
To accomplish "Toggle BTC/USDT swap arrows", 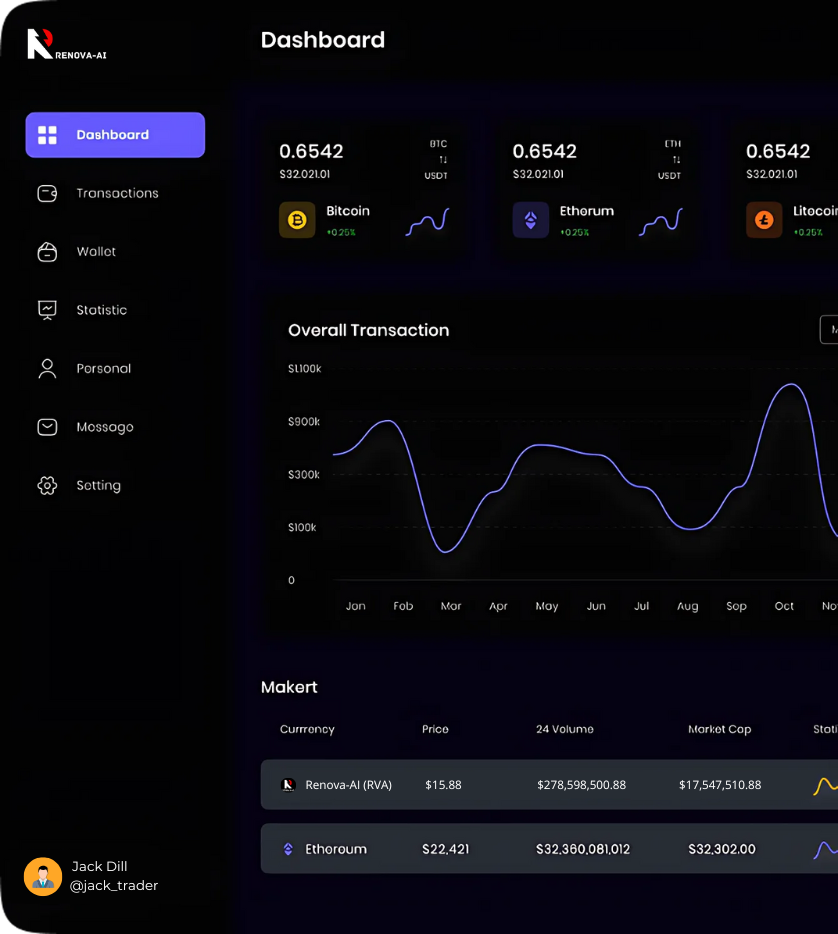I will 443,160.
